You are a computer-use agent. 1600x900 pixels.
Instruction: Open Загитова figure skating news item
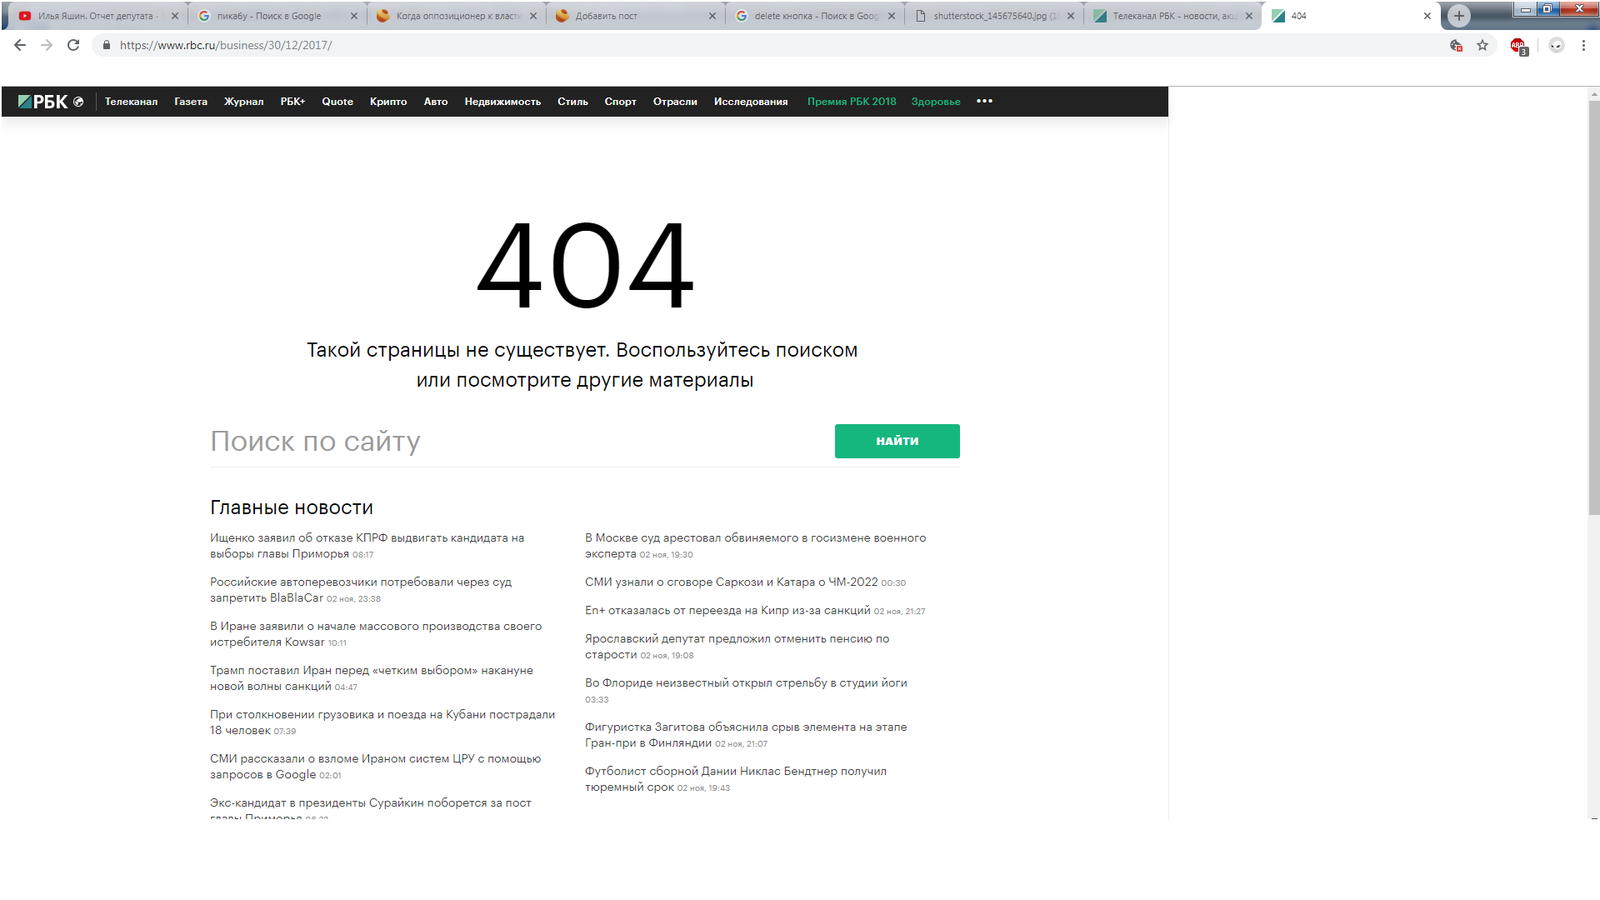click(746, 735)
